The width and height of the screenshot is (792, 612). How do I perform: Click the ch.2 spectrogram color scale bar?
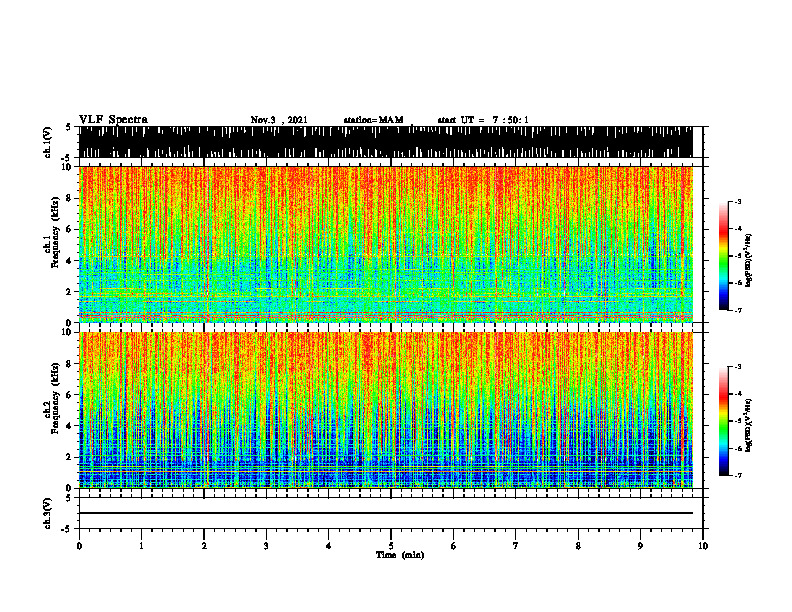click(723, 421)
